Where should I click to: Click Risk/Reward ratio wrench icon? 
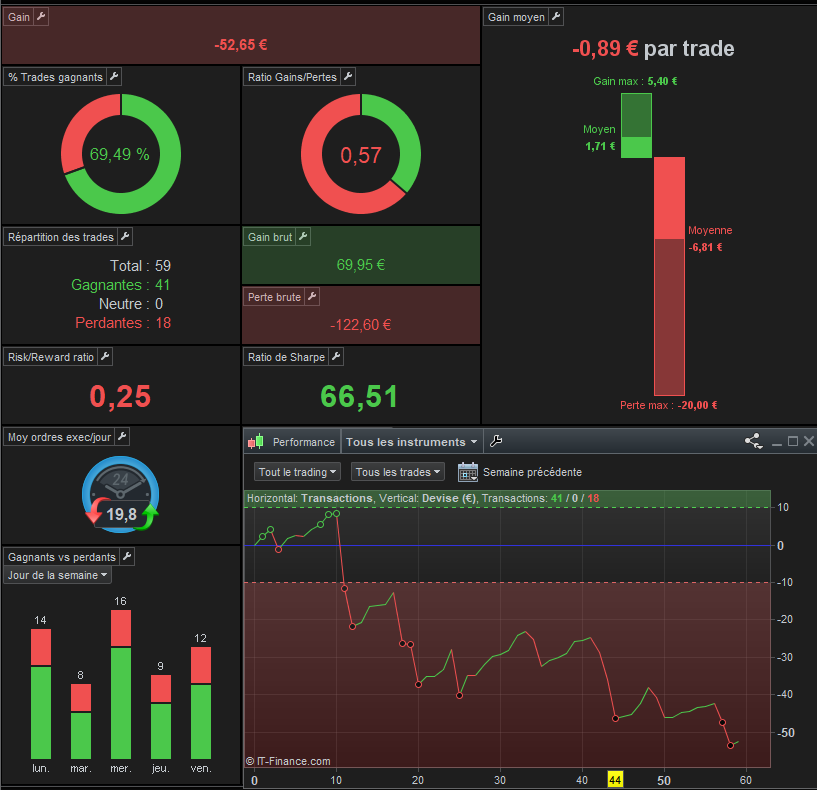(105, 356)
